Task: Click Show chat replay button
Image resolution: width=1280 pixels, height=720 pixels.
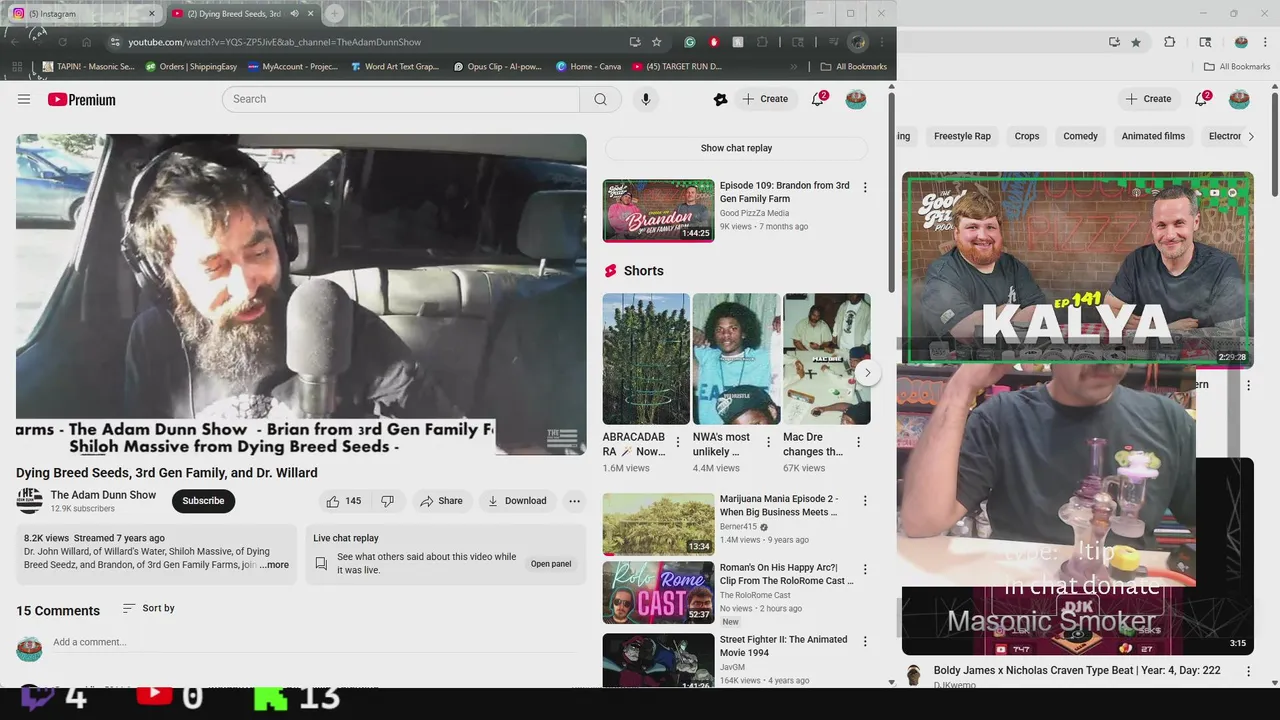Action: pyautogui.click(x=736, y=148)
